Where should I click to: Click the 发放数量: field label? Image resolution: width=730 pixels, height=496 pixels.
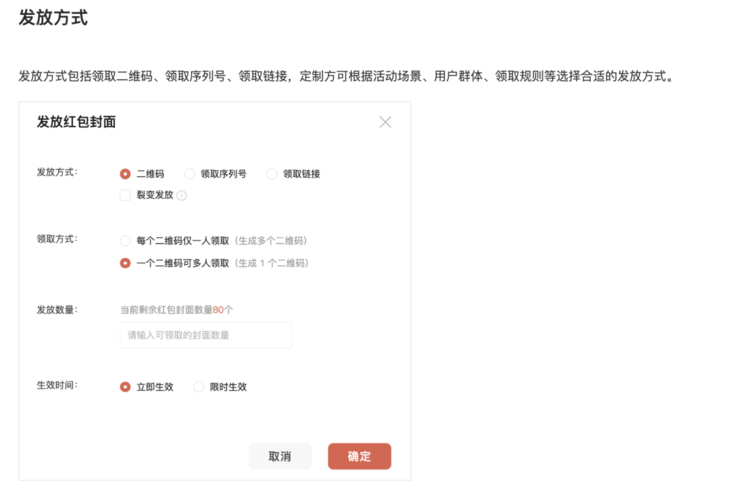57,310
